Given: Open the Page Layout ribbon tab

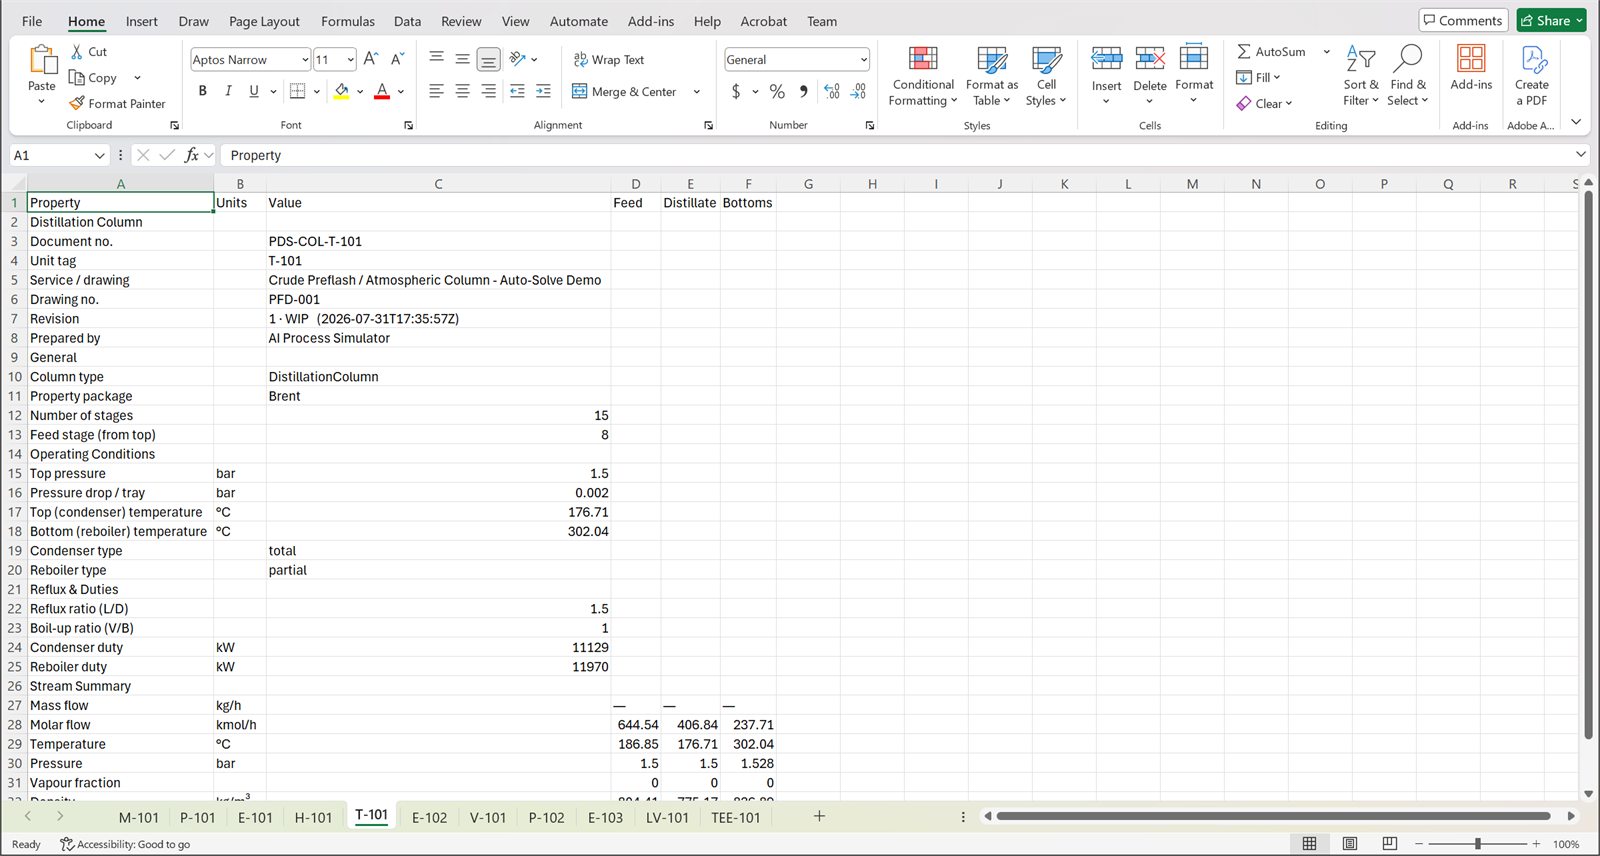Looking at the screenshot, I should click(x=264, y=21).
